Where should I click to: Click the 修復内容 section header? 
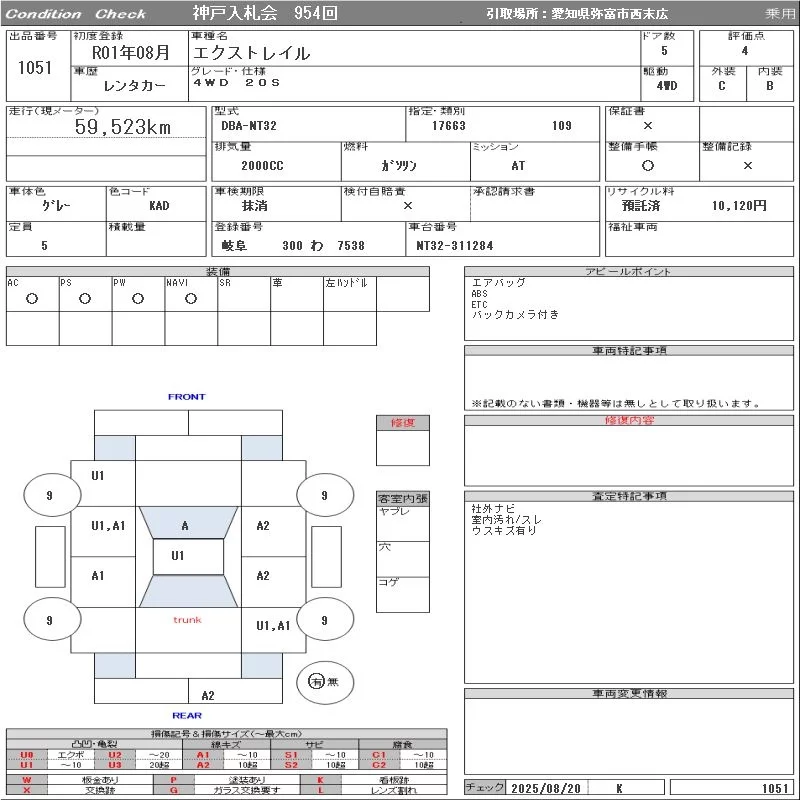coord(629,420)
